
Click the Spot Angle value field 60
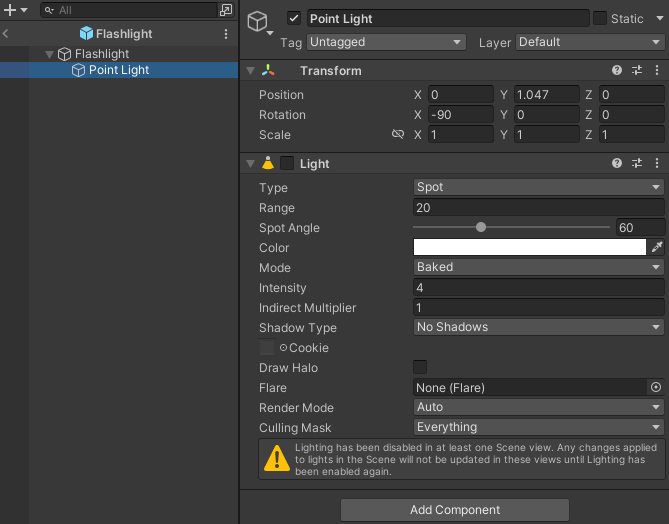[x=640, y=227]
